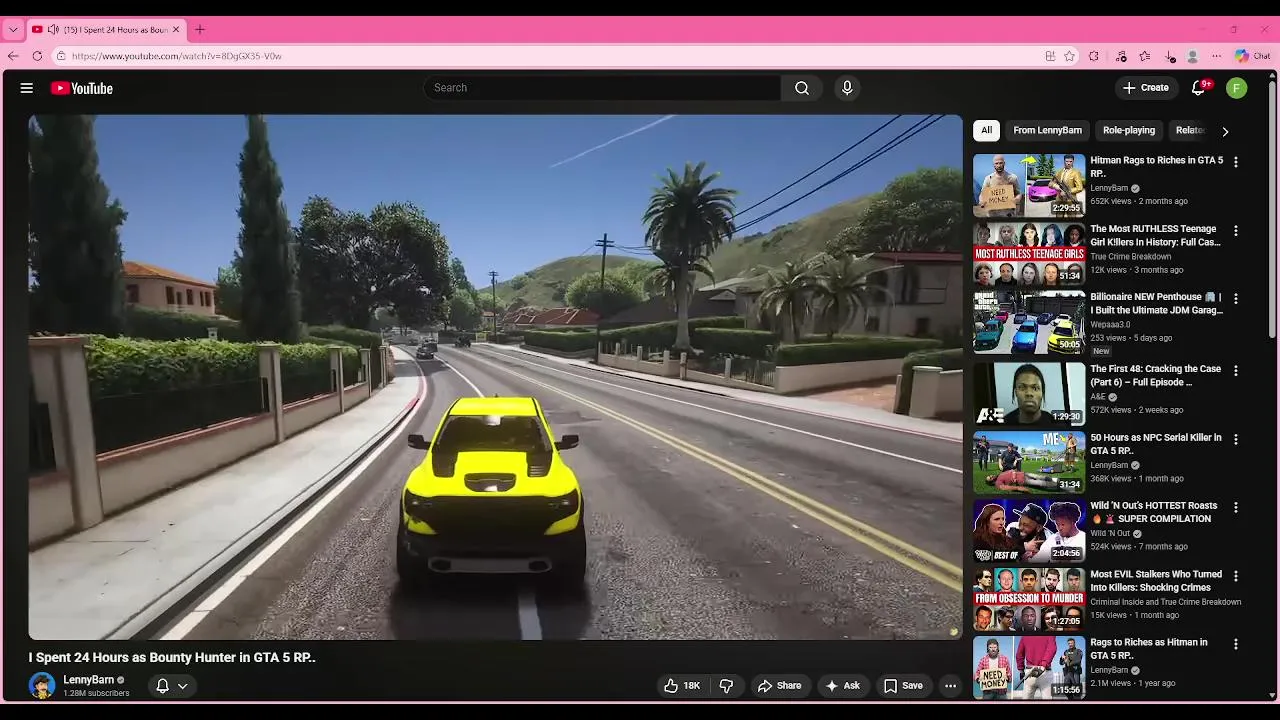Open browser profile icon
Image resolution: width=1280 pixels, height=720 pixels.
[1192, 56]
